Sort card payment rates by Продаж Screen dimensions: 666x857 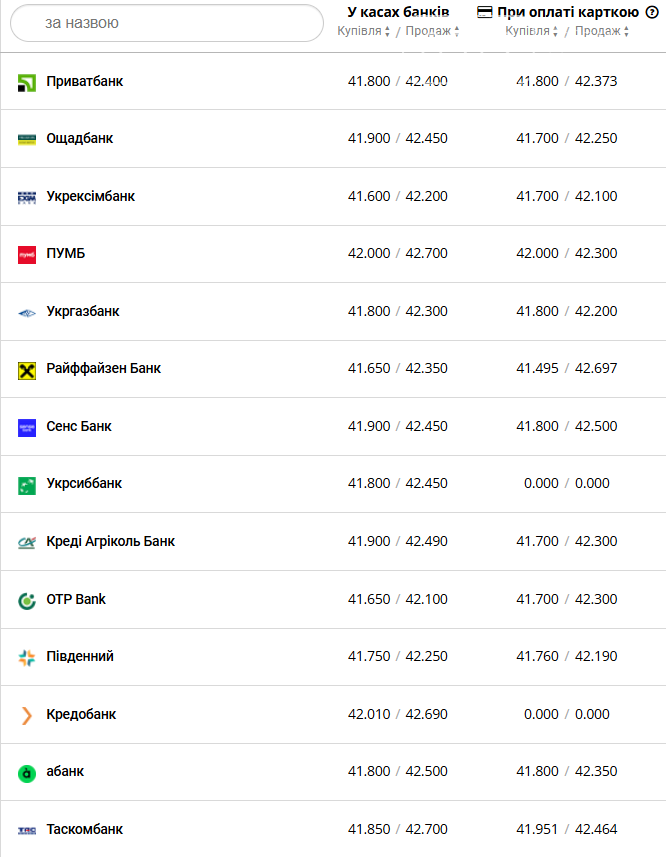point(602,31)
